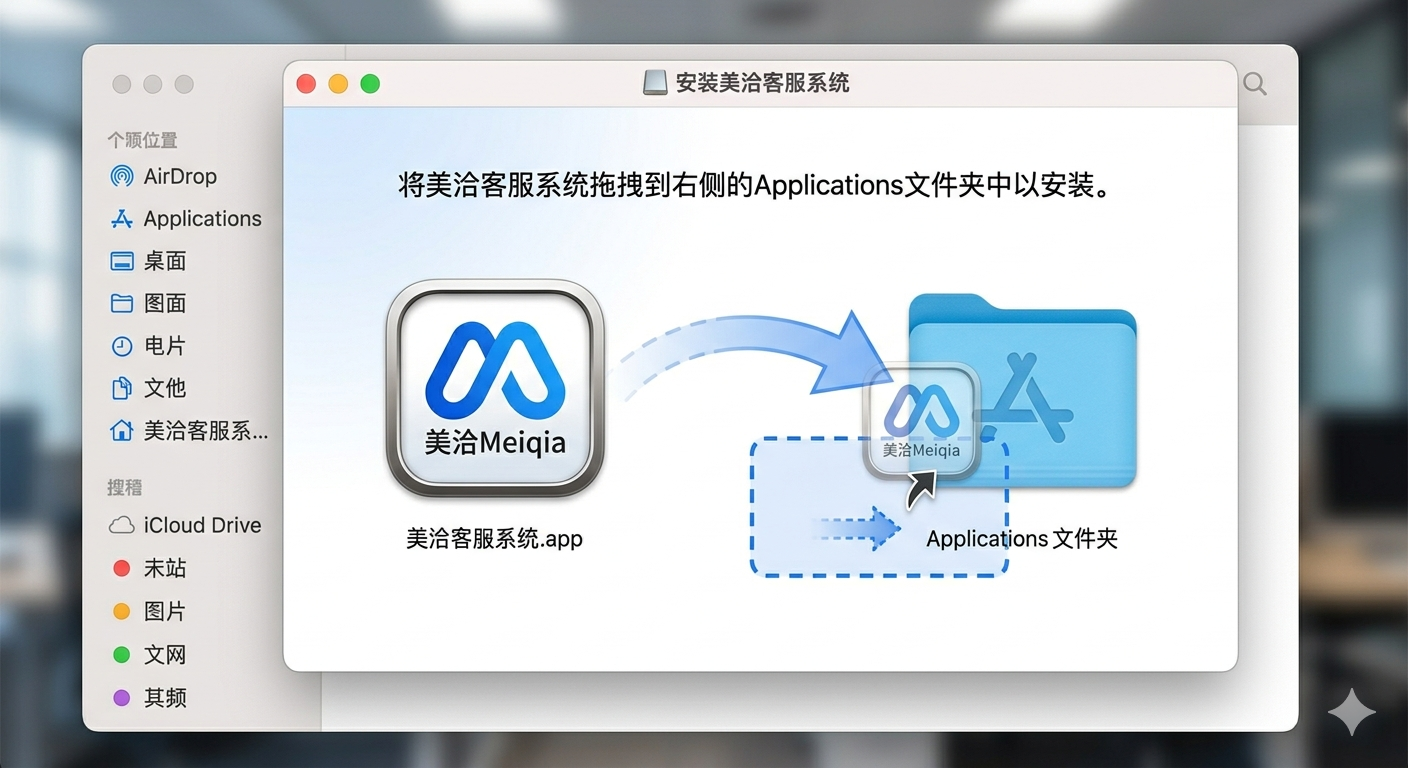The width and height of the screenshot is (1408, 768).
Task: Open the 桌面 sidebar item
Action: [167, 261]
